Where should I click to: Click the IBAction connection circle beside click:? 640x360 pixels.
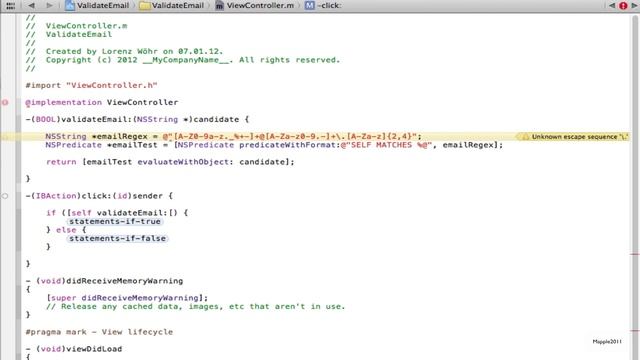(x=5, y=196)
